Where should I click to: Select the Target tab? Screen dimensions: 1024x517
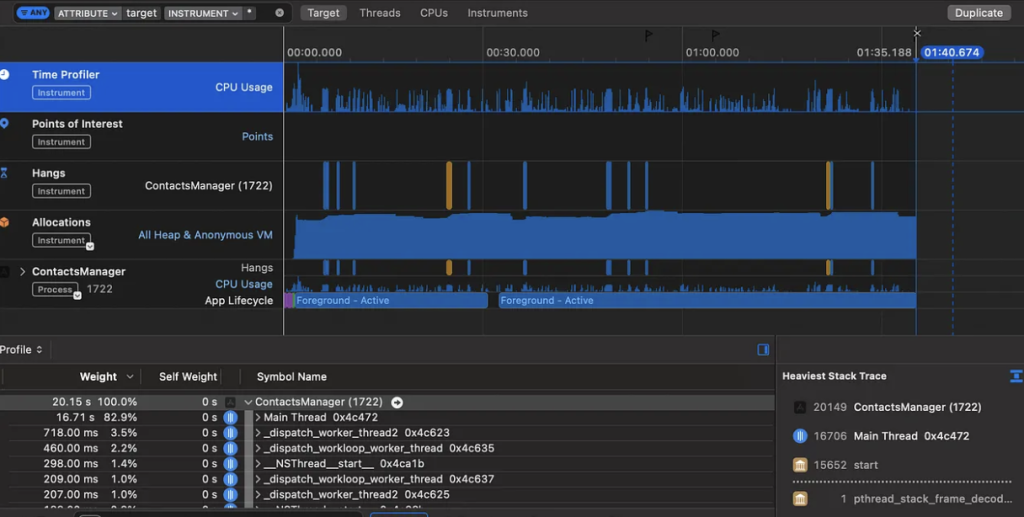[323, 13]
